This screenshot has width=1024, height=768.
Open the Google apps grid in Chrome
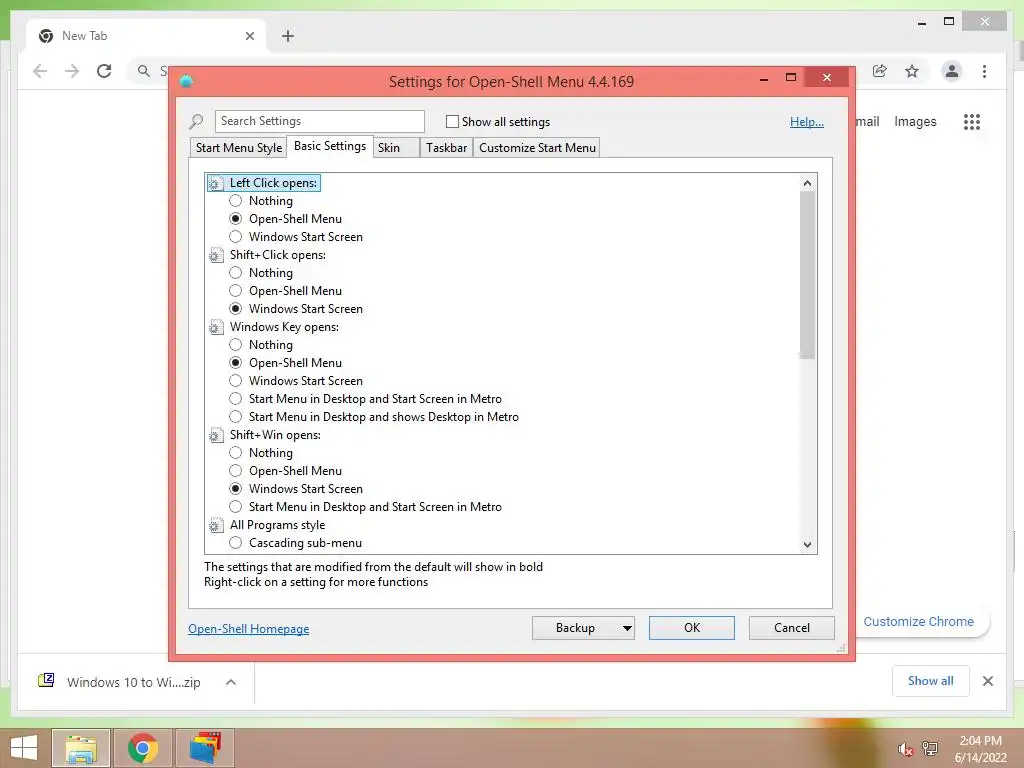[972, 121]
